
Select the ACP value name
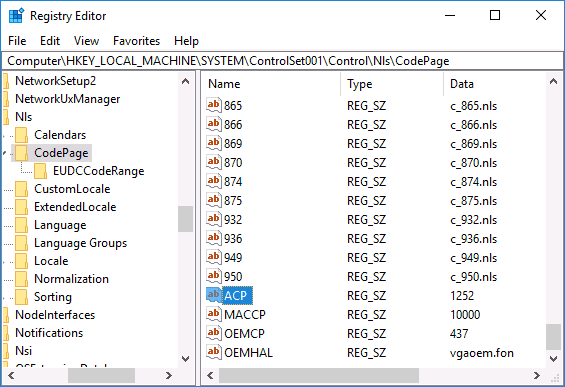[x=236, y=295]
